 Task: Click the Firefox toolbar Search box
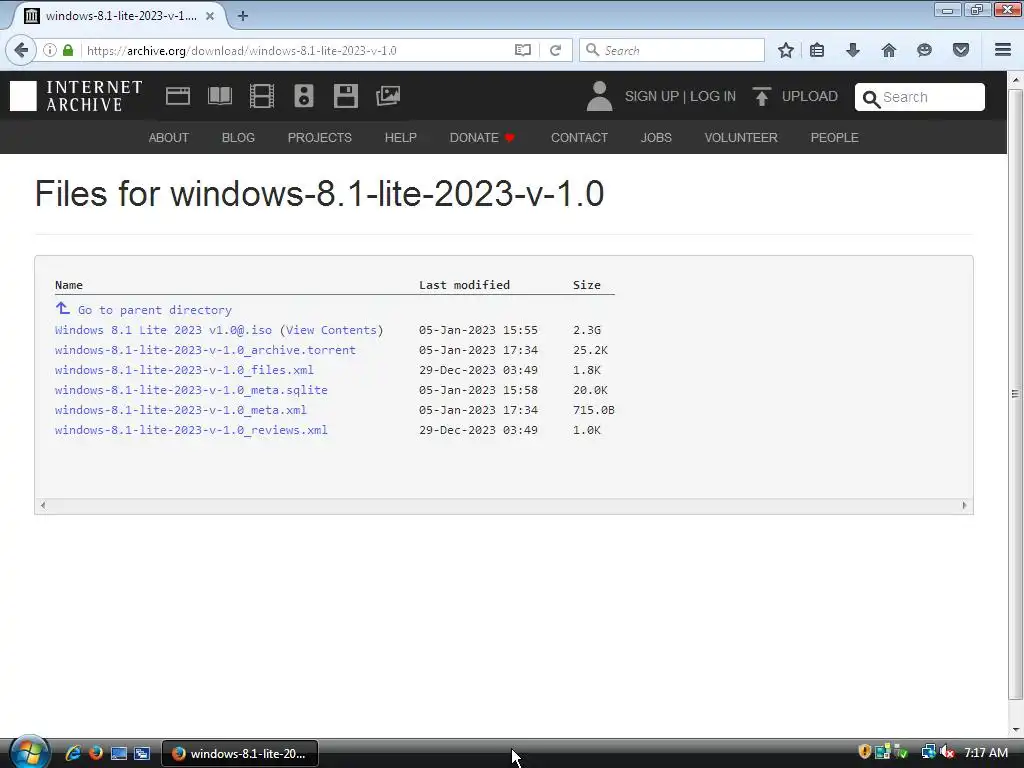(x=671, y=50)
